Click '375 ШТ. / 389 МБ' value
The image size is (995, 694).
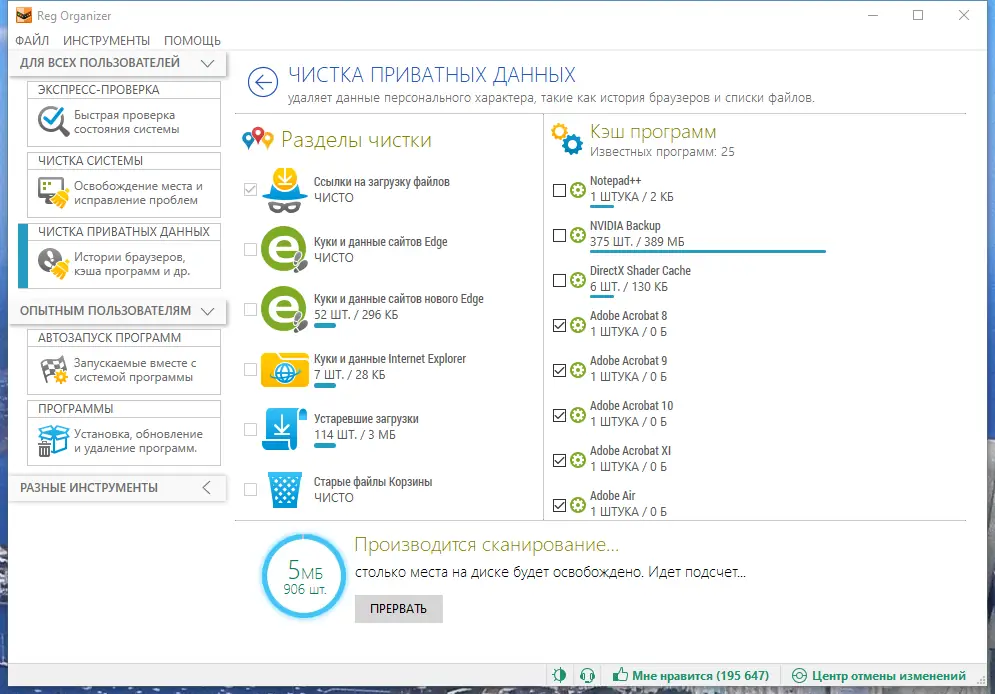pyautogui.click(x=637, y=242)
